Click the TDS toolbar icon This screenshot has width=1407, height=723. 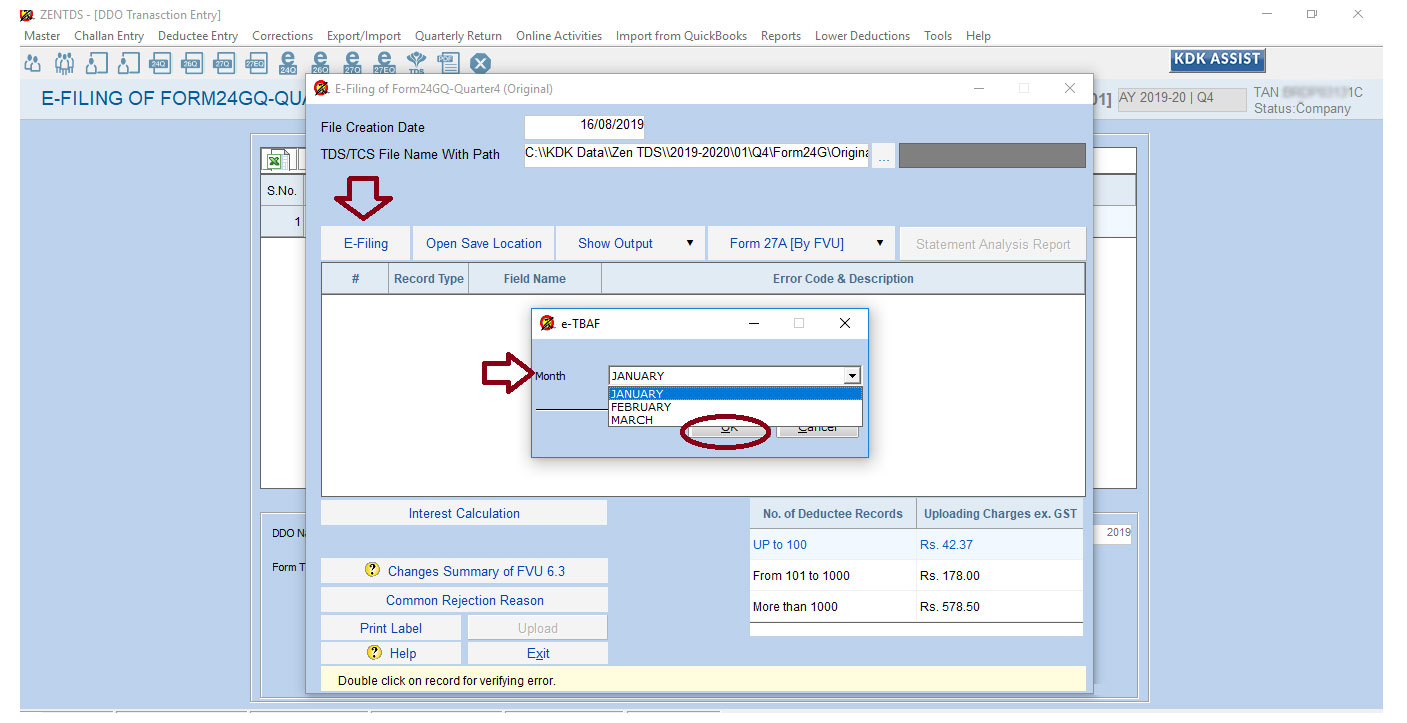pyautogui.click(x=416, y=63)
